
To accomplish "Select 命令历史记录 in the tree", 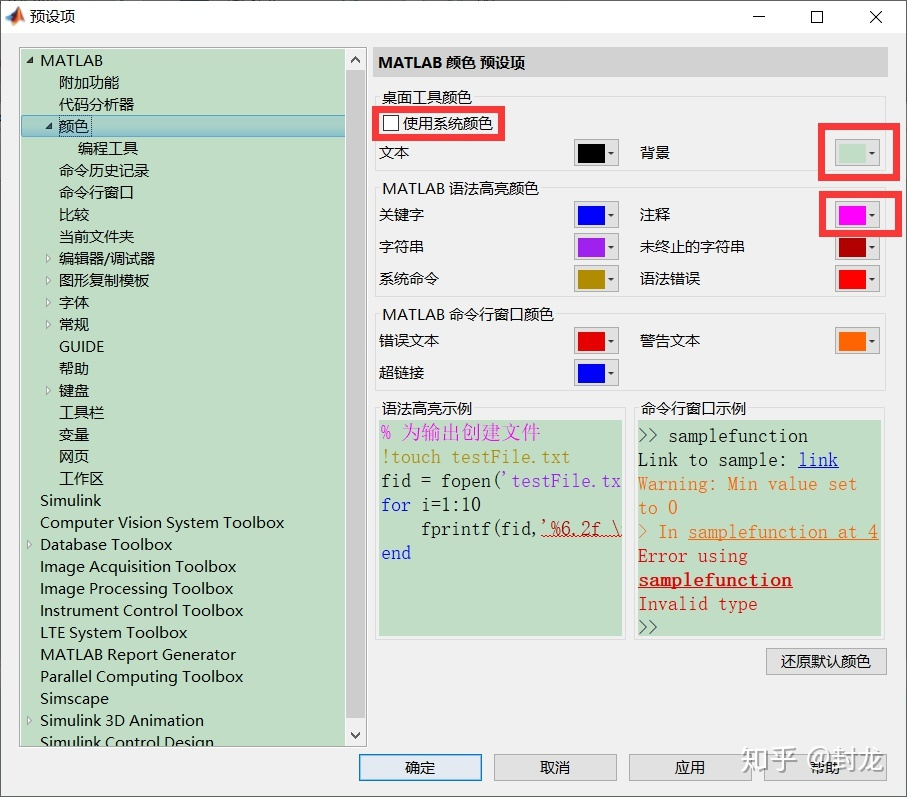I will tap(104, 171).
